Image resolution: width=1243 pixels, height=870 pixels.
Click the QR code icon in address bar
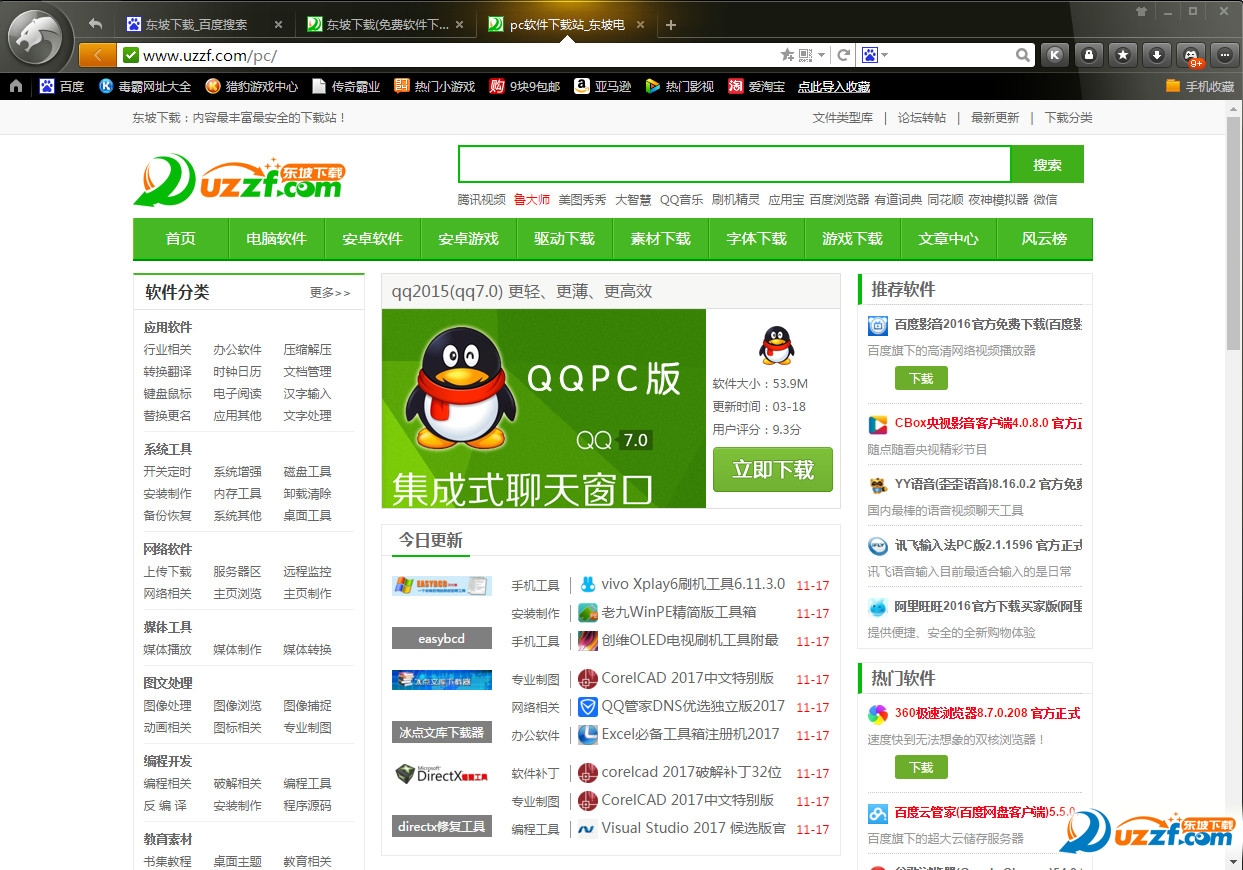point(806,55)
